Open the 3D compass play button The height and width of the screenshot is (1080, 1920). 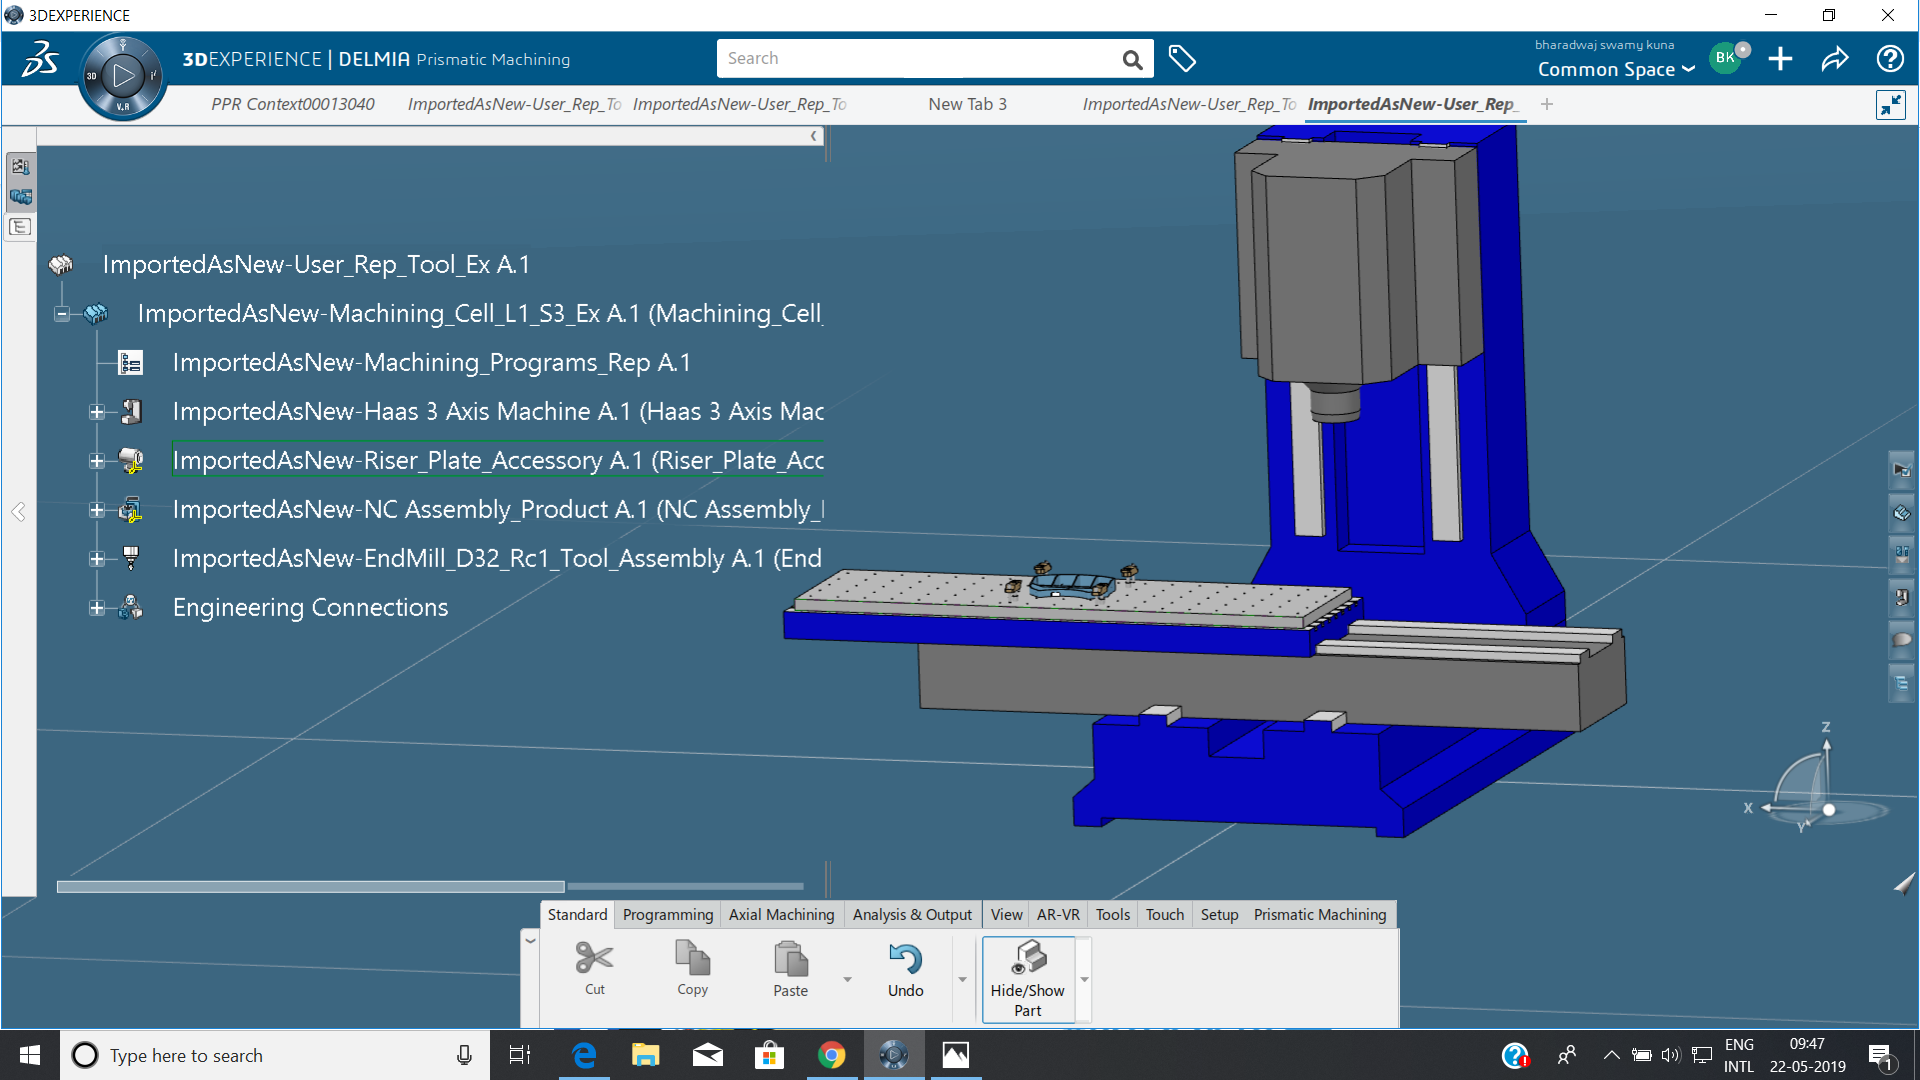point(123,76)
